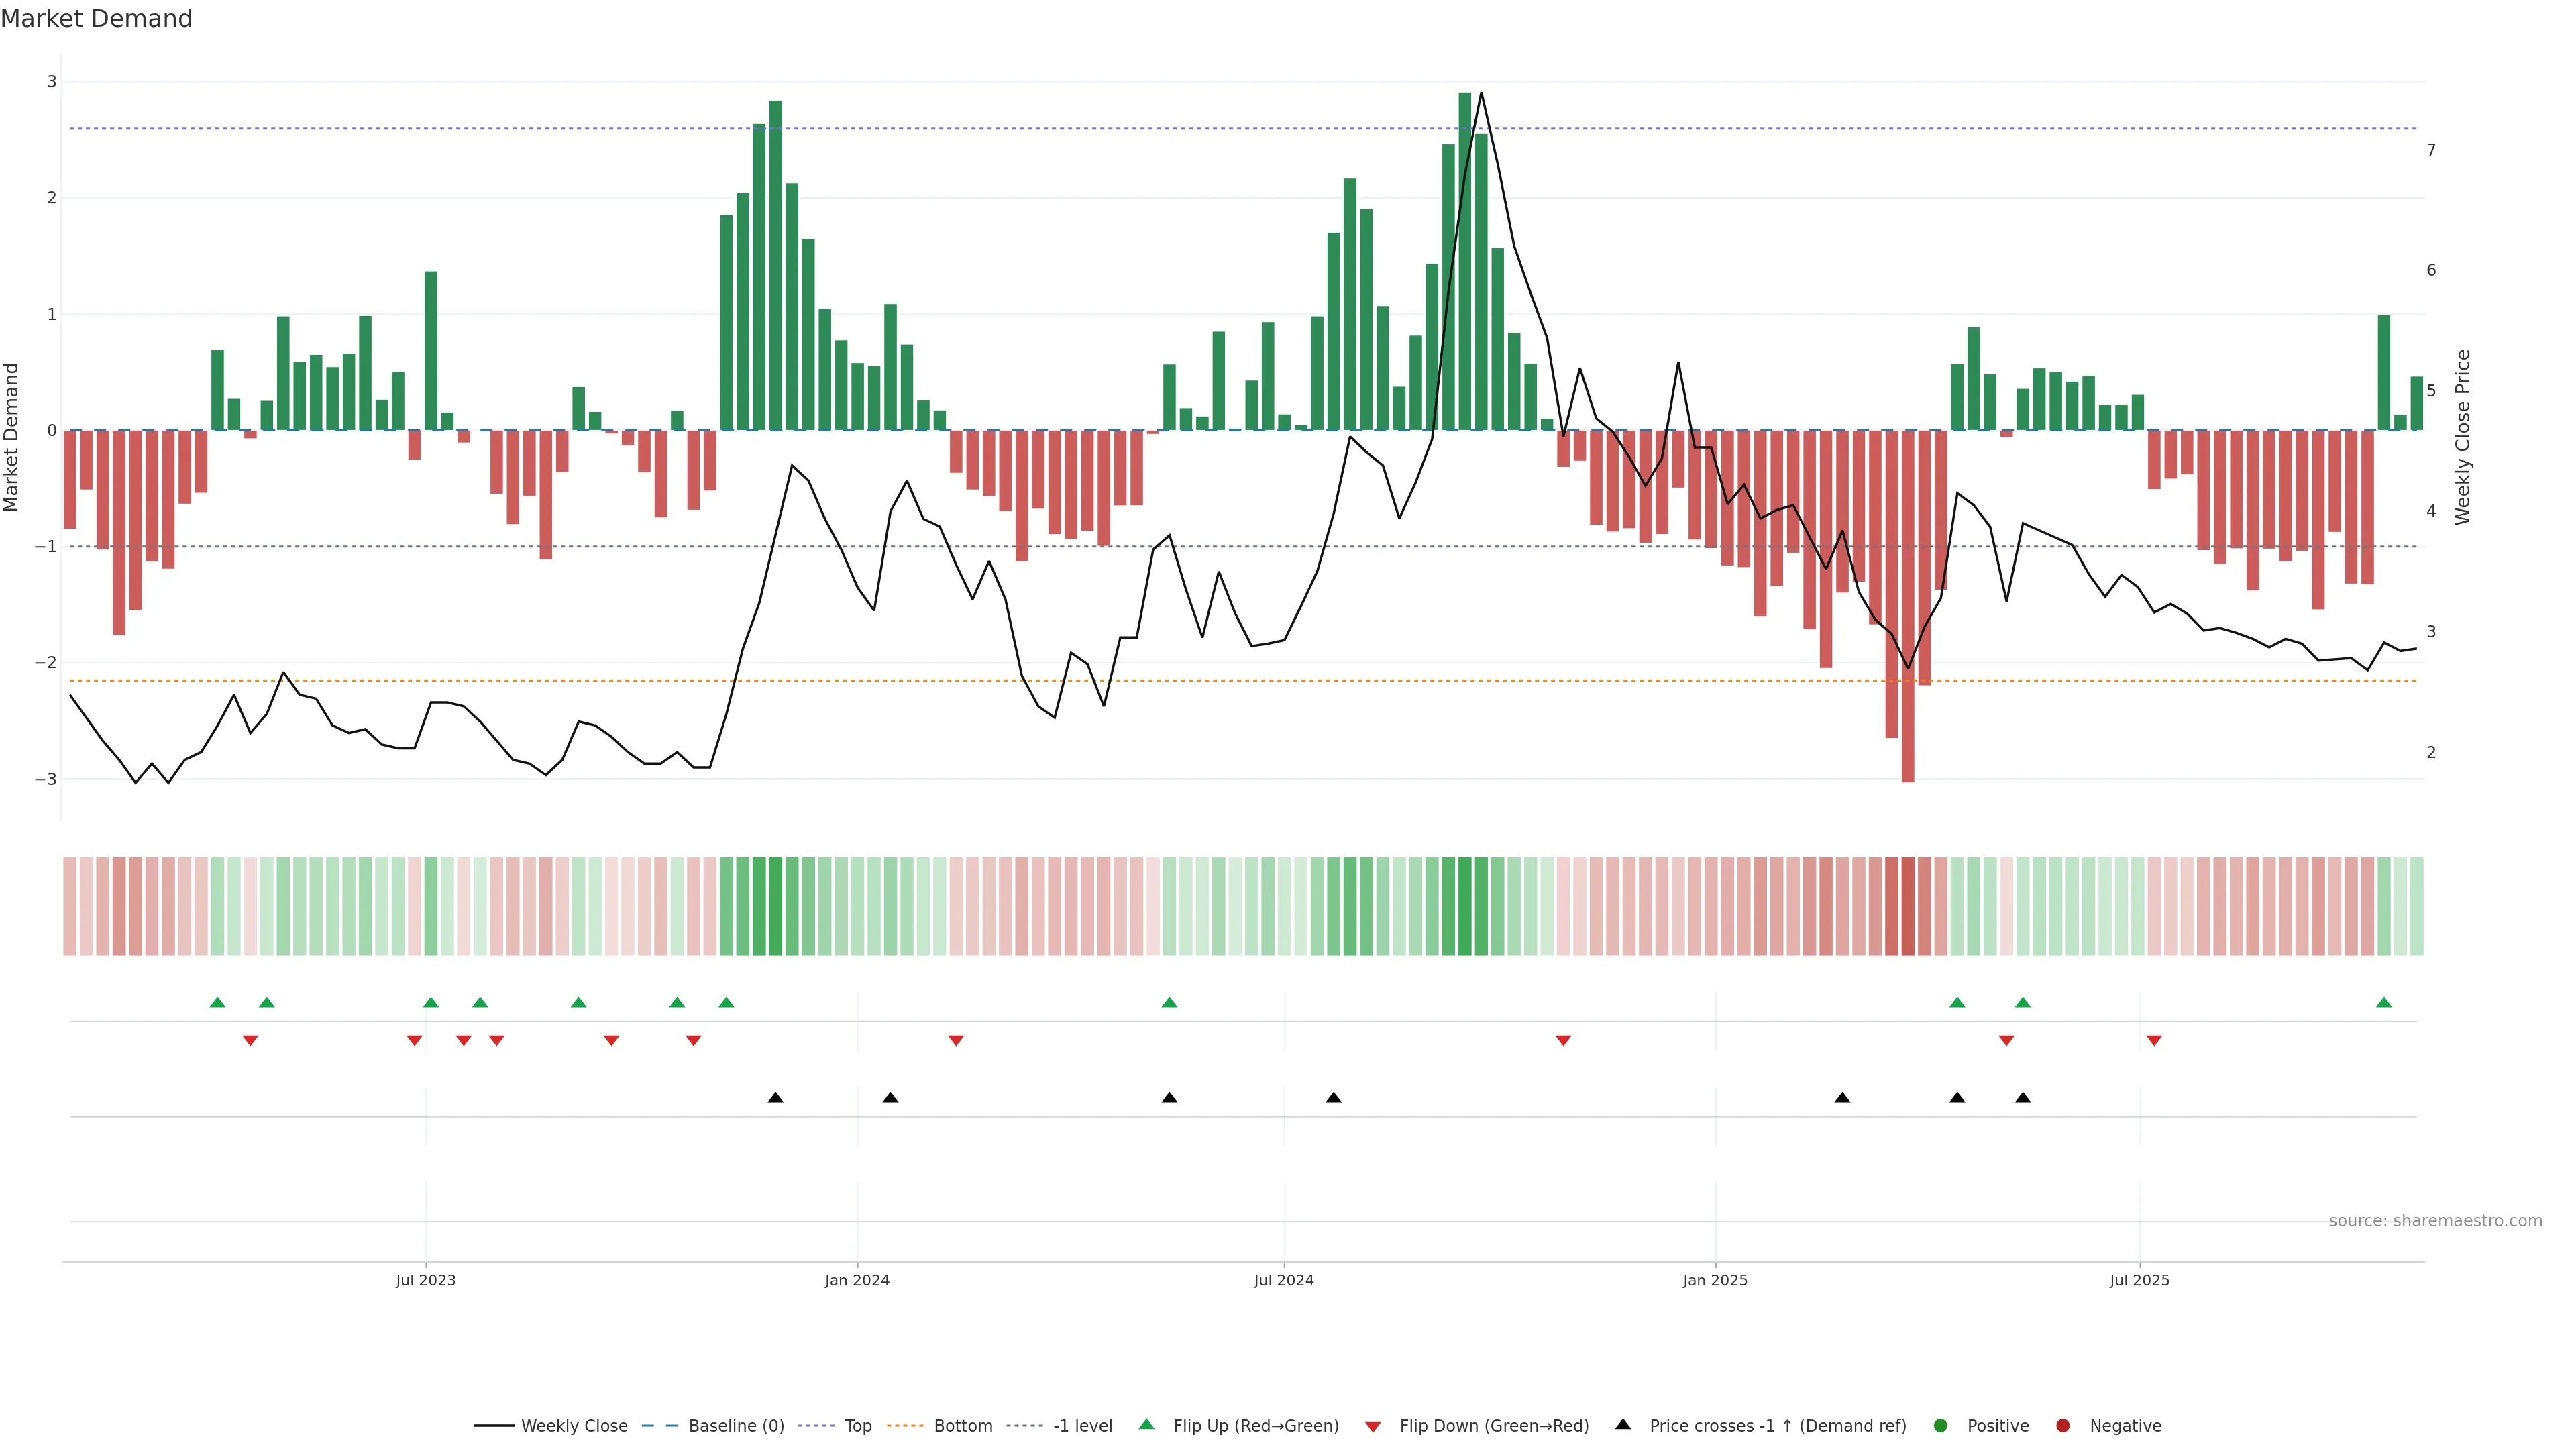Click the green Positive legend dot
The image size is (2576, 1449).
(x=1941, y=1425)
